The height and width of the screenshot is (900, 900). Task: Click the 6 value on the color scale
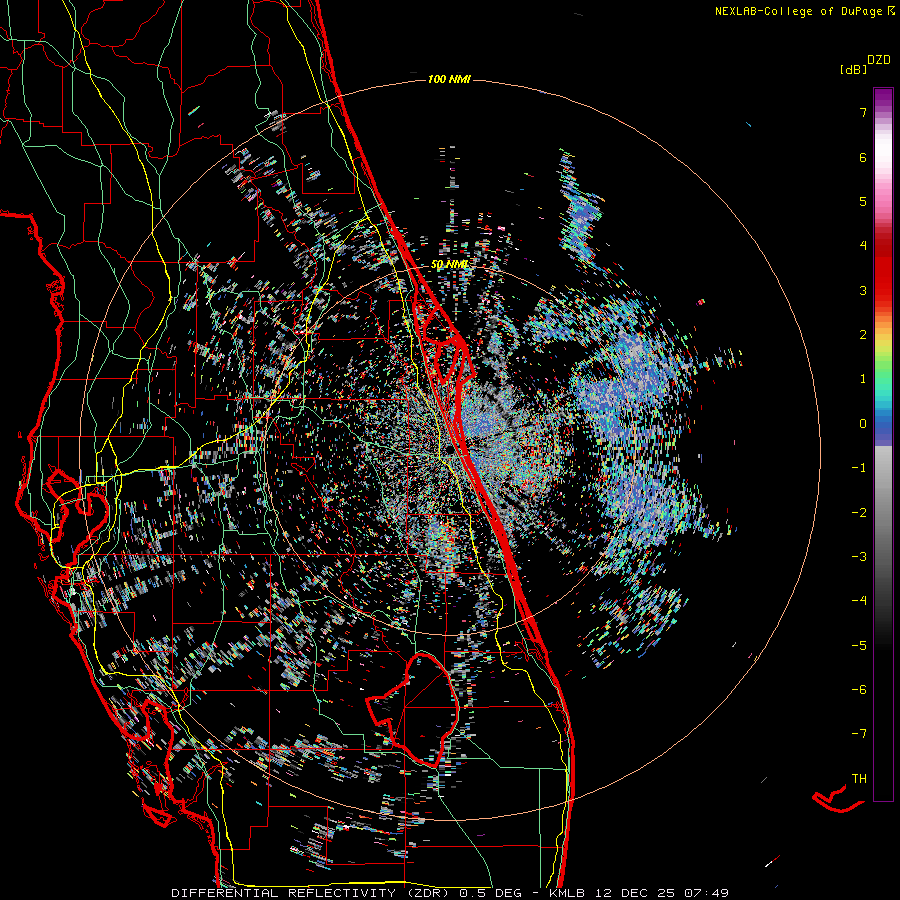pyautogui.click(x=863, y=157)
